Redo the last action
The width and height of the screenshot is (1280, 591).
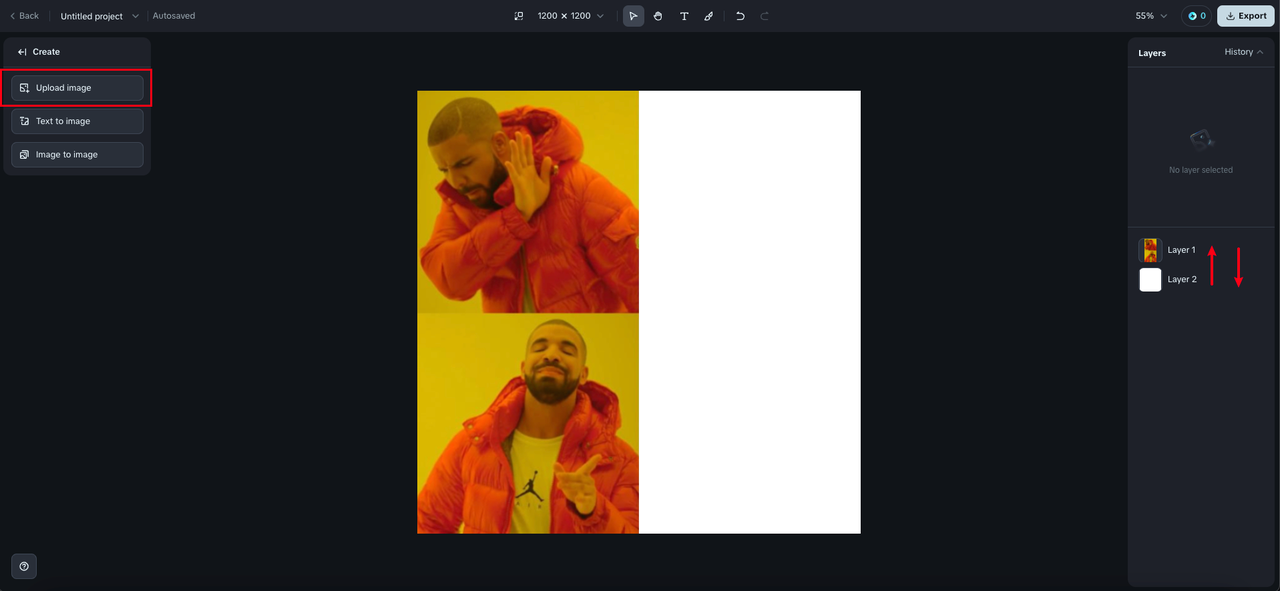[765, 16]
